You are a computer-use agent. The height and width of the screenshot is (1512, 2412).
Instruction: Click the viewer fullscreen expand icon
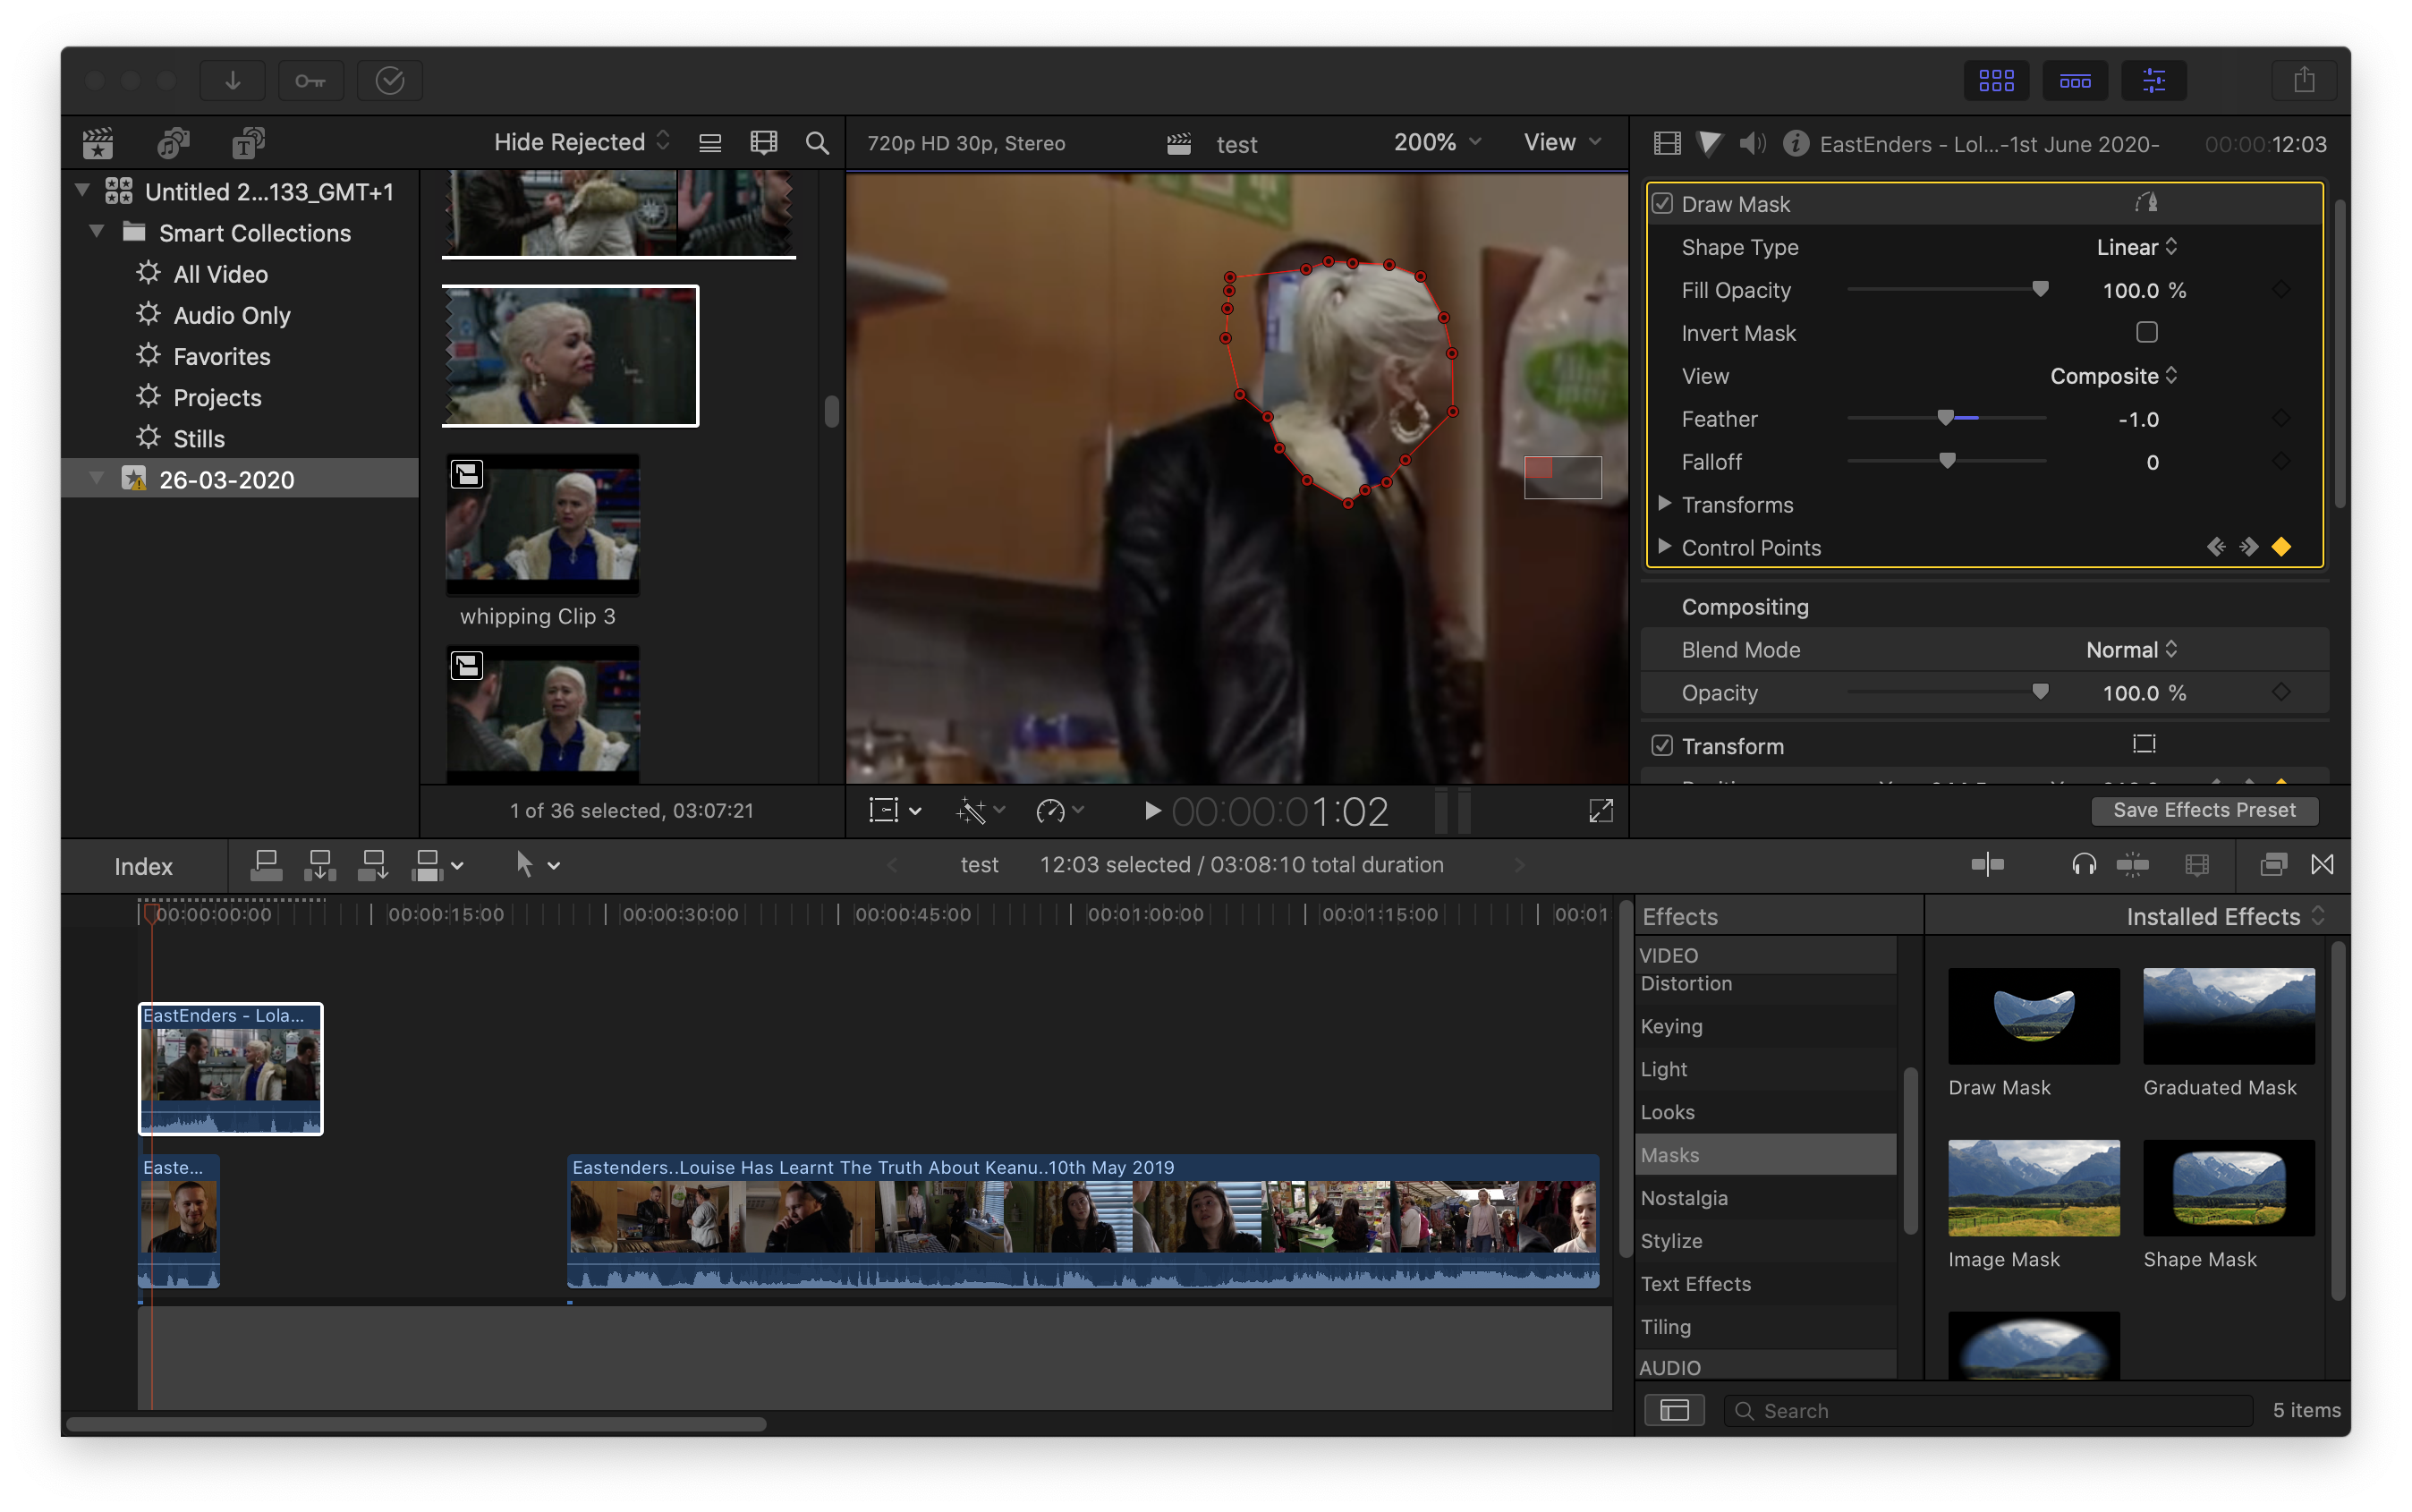click(1600, 811)
